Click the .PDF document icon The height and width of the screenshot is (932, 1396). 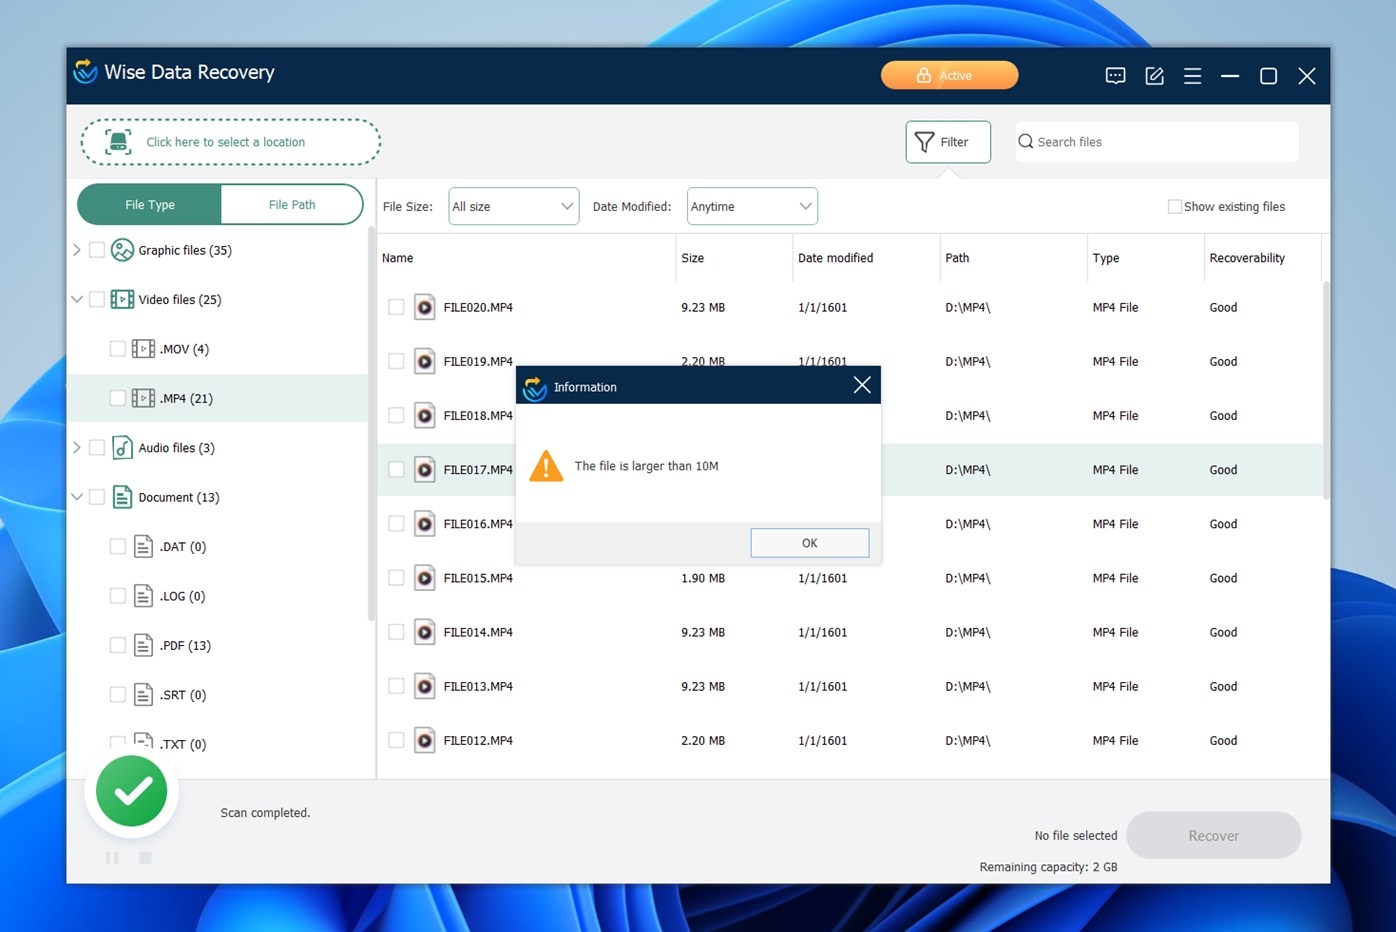click(143, 645)
